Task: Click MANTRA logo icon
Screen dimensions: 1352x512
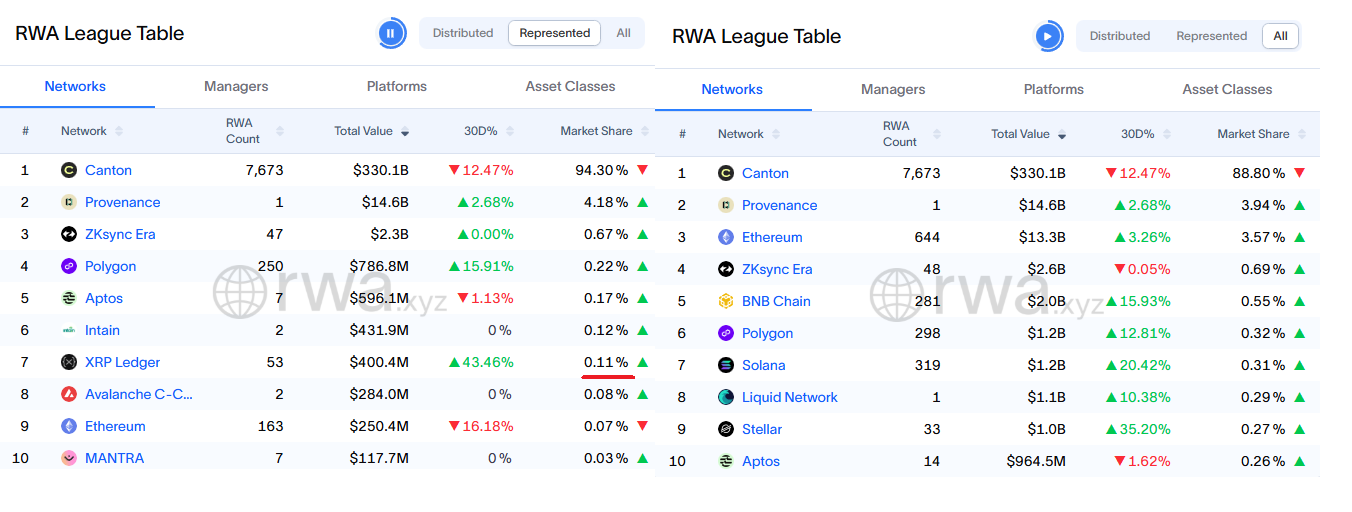Action: click(x=69, y=458)
